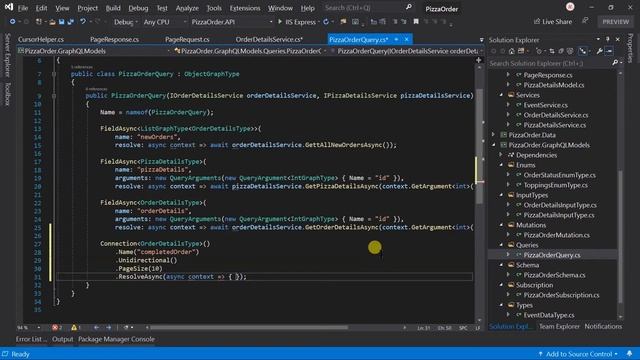Select ToppingsEnumType.cs in Solution Explorer
The image size is (640, 360).
(555, 185)
